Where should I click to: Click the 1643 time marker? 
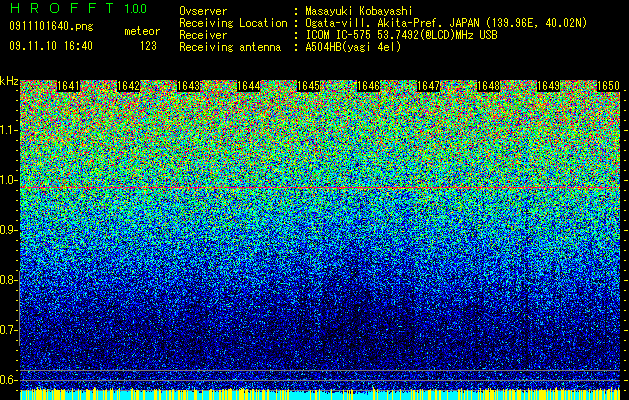pyautogui.click(x=189, y=86)
